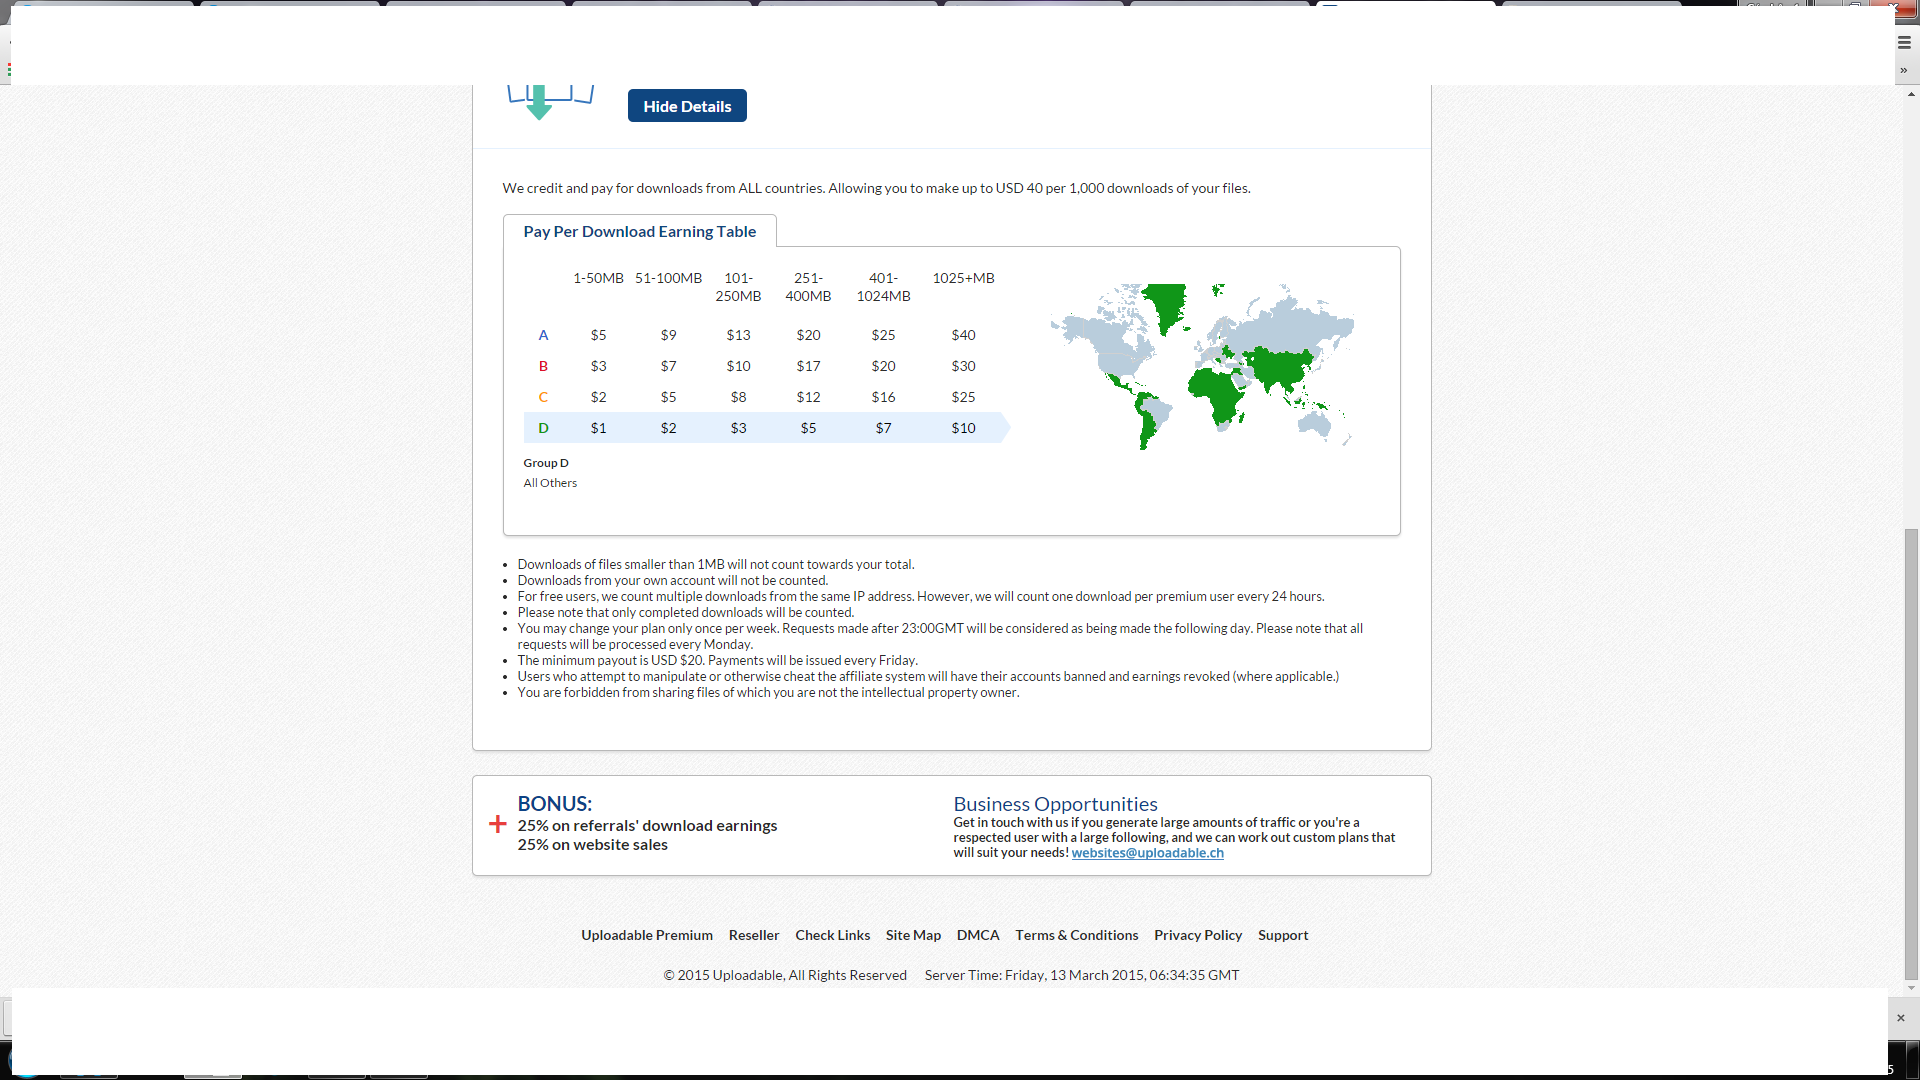Click the All Others text
Screen dimensions: 1920x1080
tap(550, 483)
